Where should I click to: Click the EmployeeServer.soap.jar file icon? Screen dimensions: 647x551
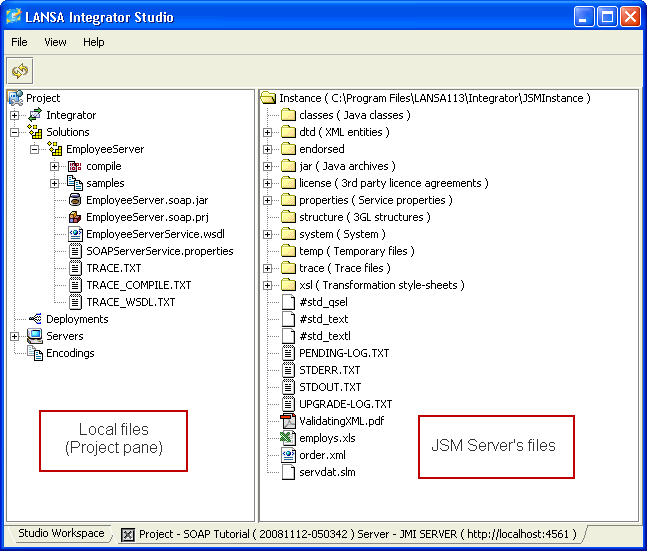pyautogui.click(x=75, y=200)
